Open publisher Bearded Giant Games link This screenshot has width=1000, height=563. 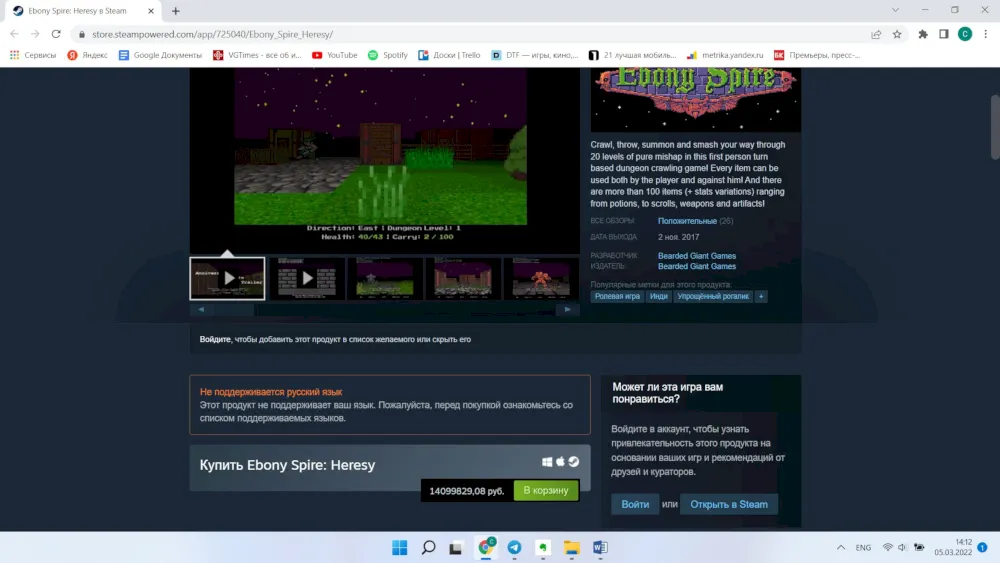696,267
